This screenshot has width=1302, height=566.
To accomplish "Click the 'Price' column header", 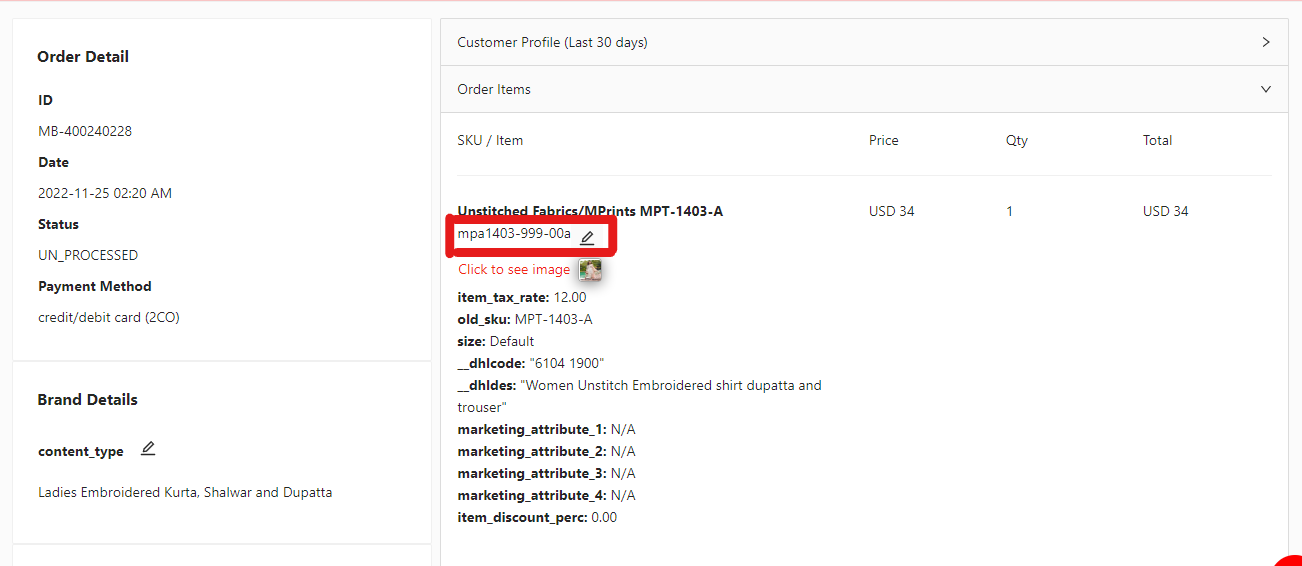I will pos(883,140).
